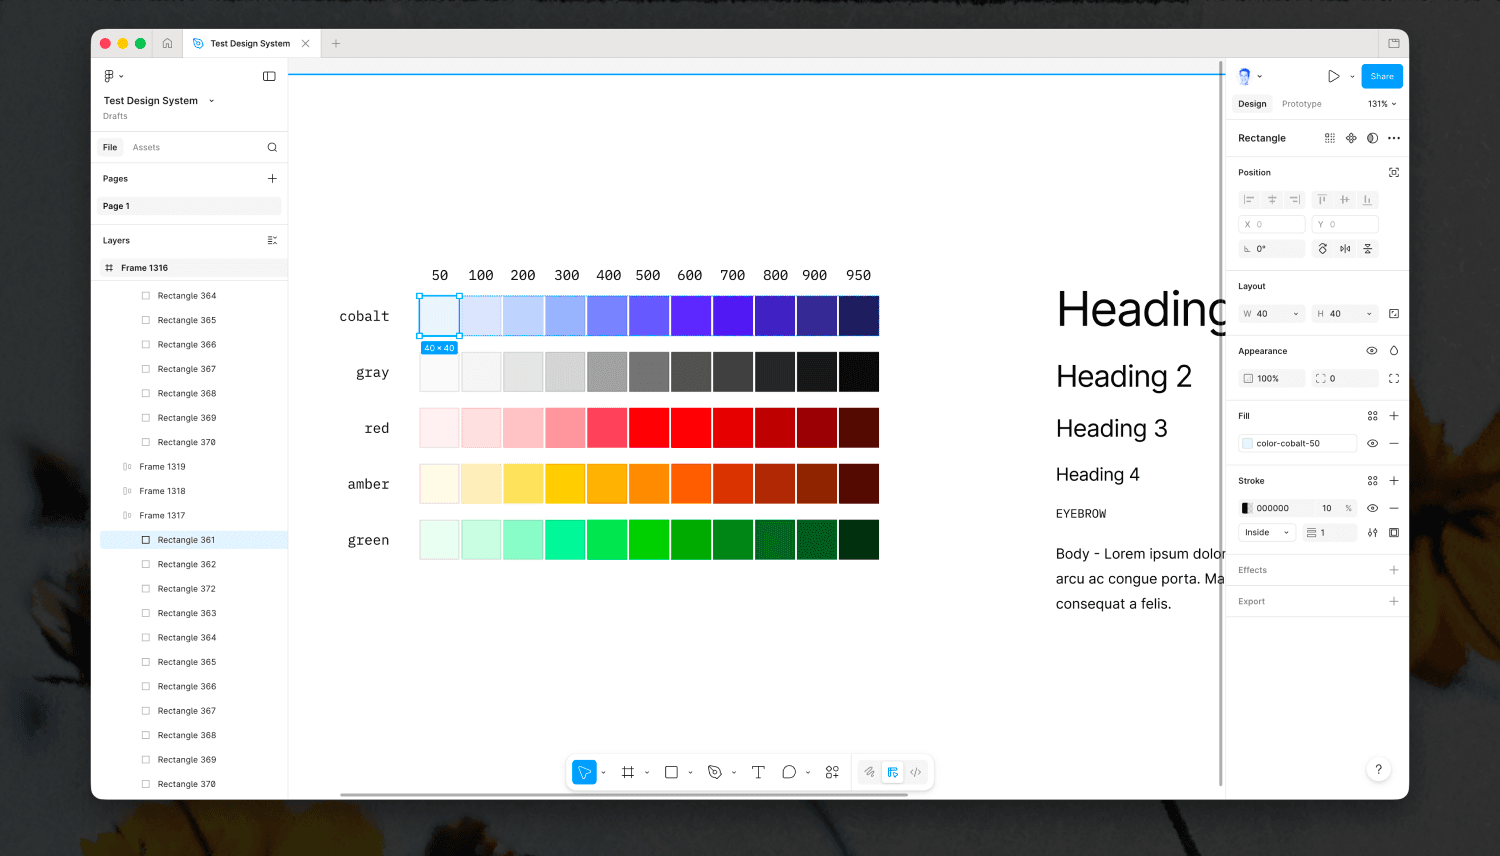The height and width of the screenshot is (856, 1500).
Task: Switch to the Prototype tab
Action: click(x=1302, y=104)
